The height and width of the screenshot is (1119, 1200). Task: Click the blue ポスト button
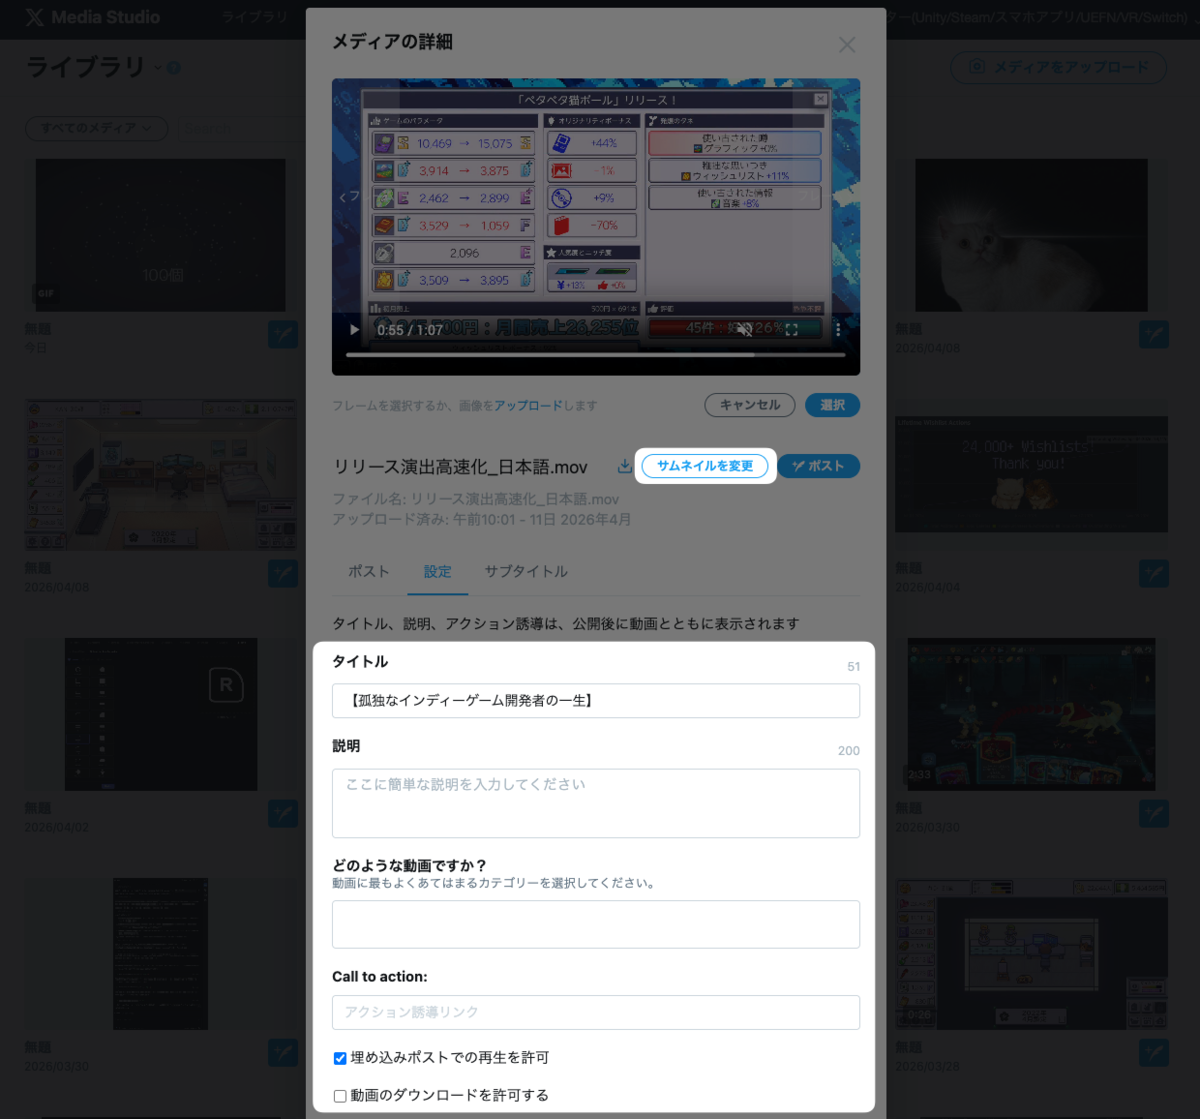coord(818,466)
